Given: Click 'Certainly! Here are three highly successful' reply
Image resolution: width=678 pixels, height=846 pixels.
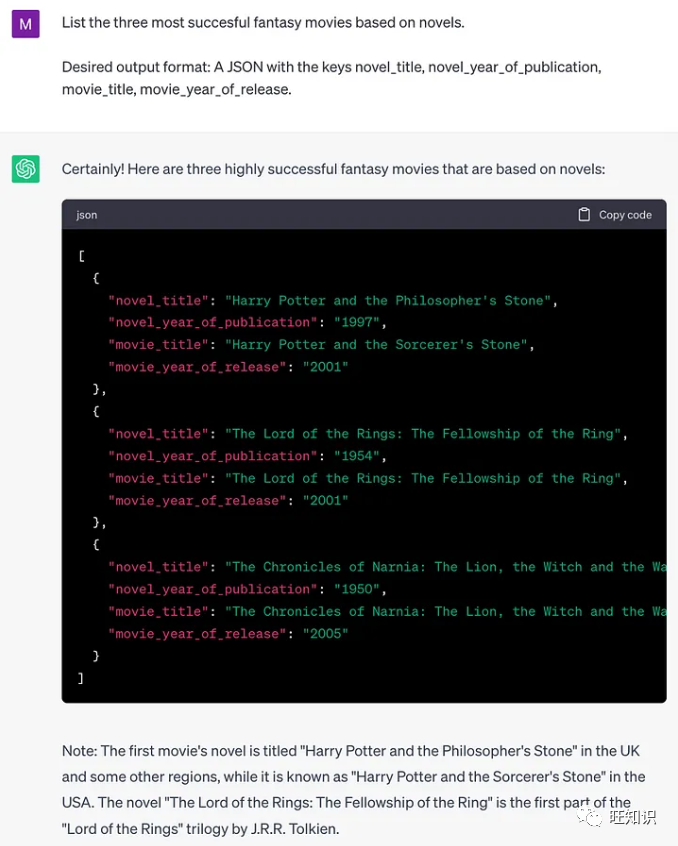Looking at the screenshot, I should pyautogui.click(x=333, y=169).
